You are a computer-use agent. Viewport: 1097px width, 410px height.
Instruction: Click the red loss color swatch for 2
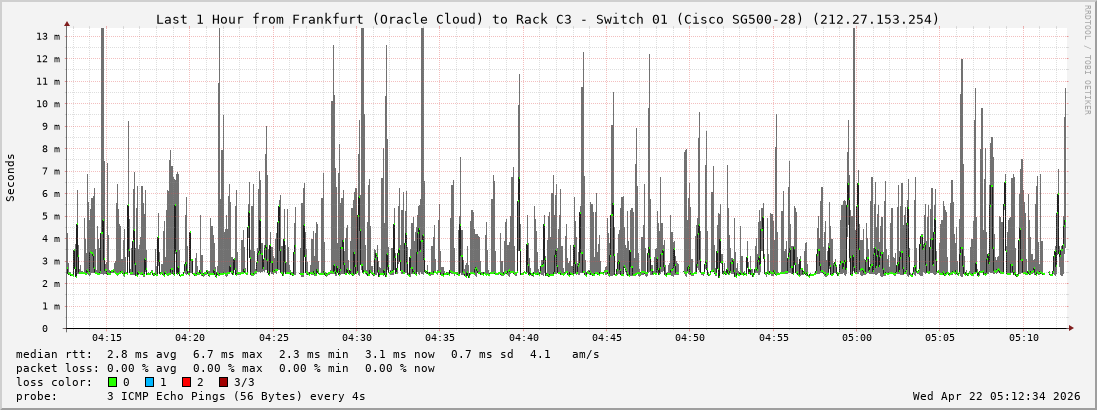186,382
